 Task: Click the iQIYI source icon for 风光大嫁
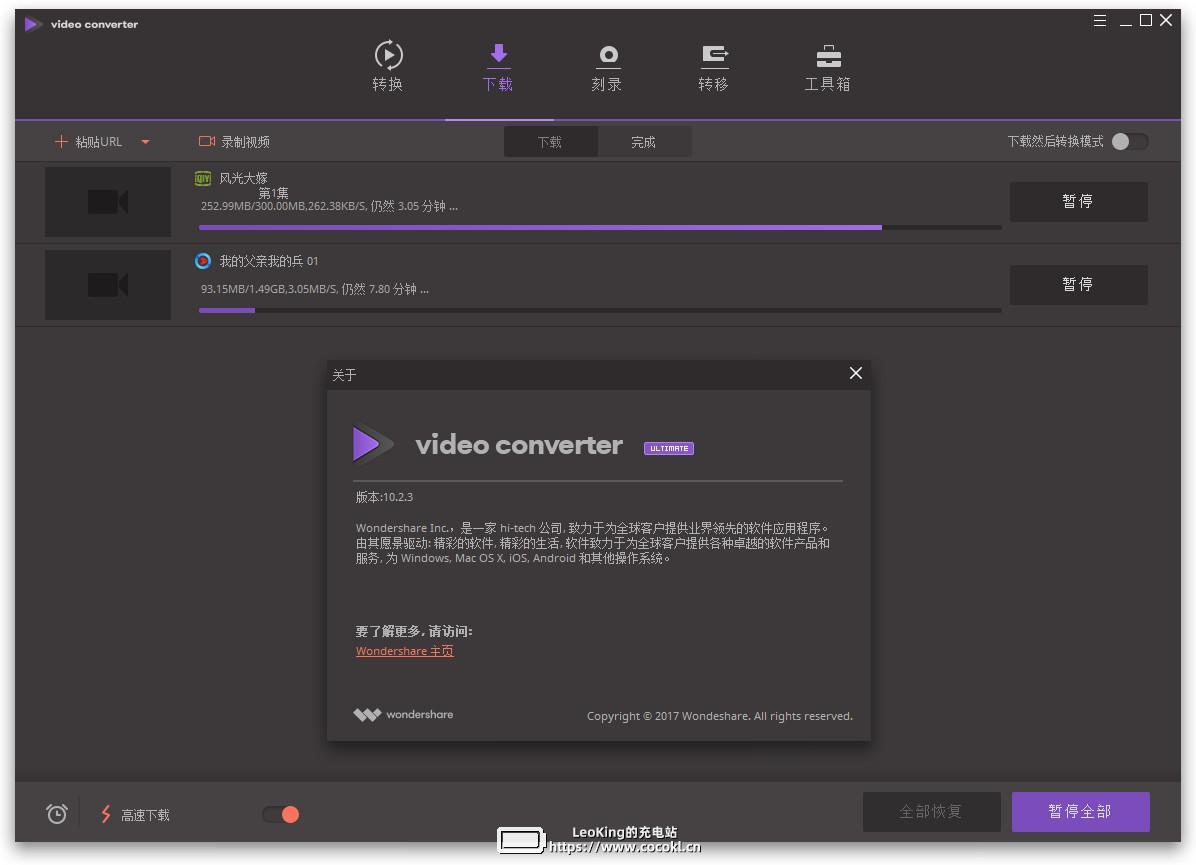coord(203,178)
